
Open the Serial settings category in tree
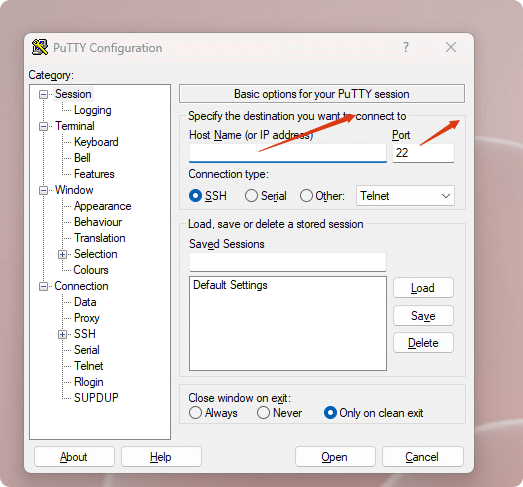click(87, 350)
